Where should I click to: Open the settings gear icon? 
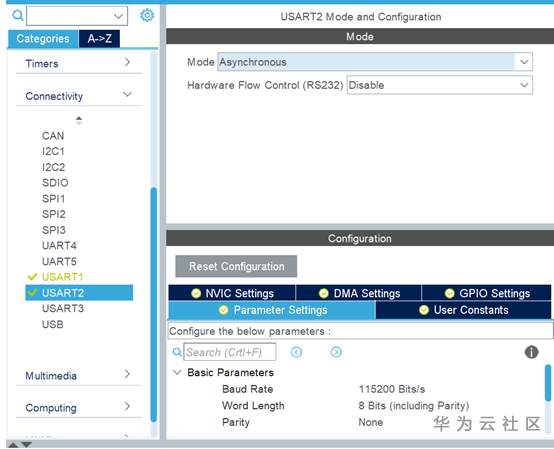coord(147,15)
